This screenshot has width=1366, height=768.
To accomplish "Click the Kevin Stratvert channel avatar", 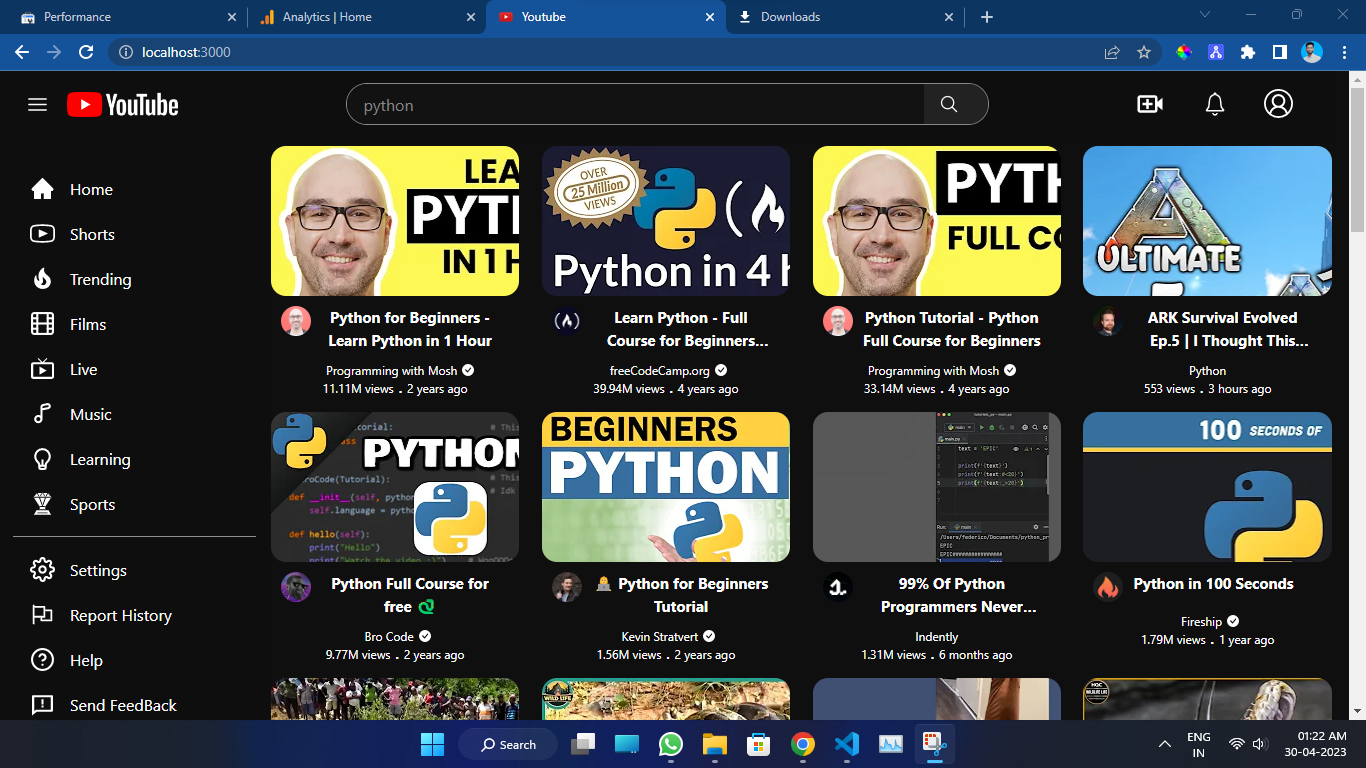I will coord(567,587).
